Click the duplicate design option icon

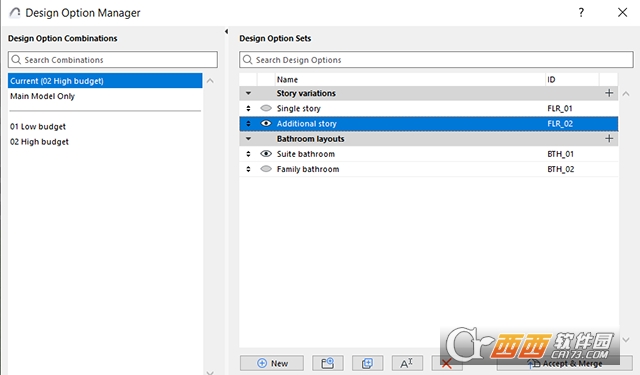click(x=367, y=363)
